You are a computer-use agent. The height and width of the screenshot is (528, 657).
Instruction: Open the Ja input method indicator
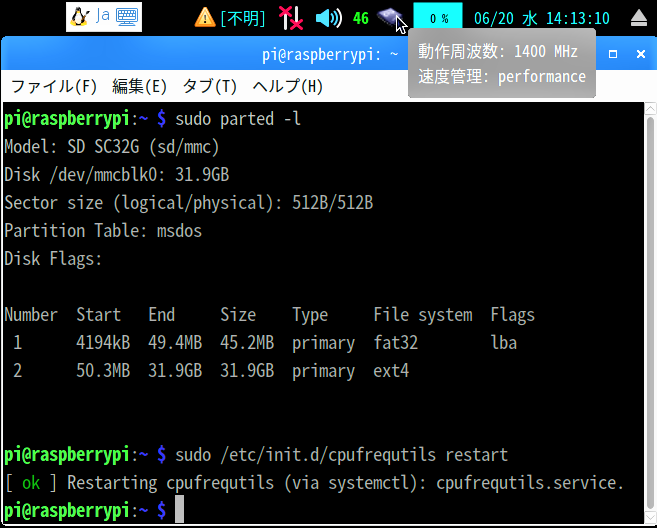click(x=103, y=16)
